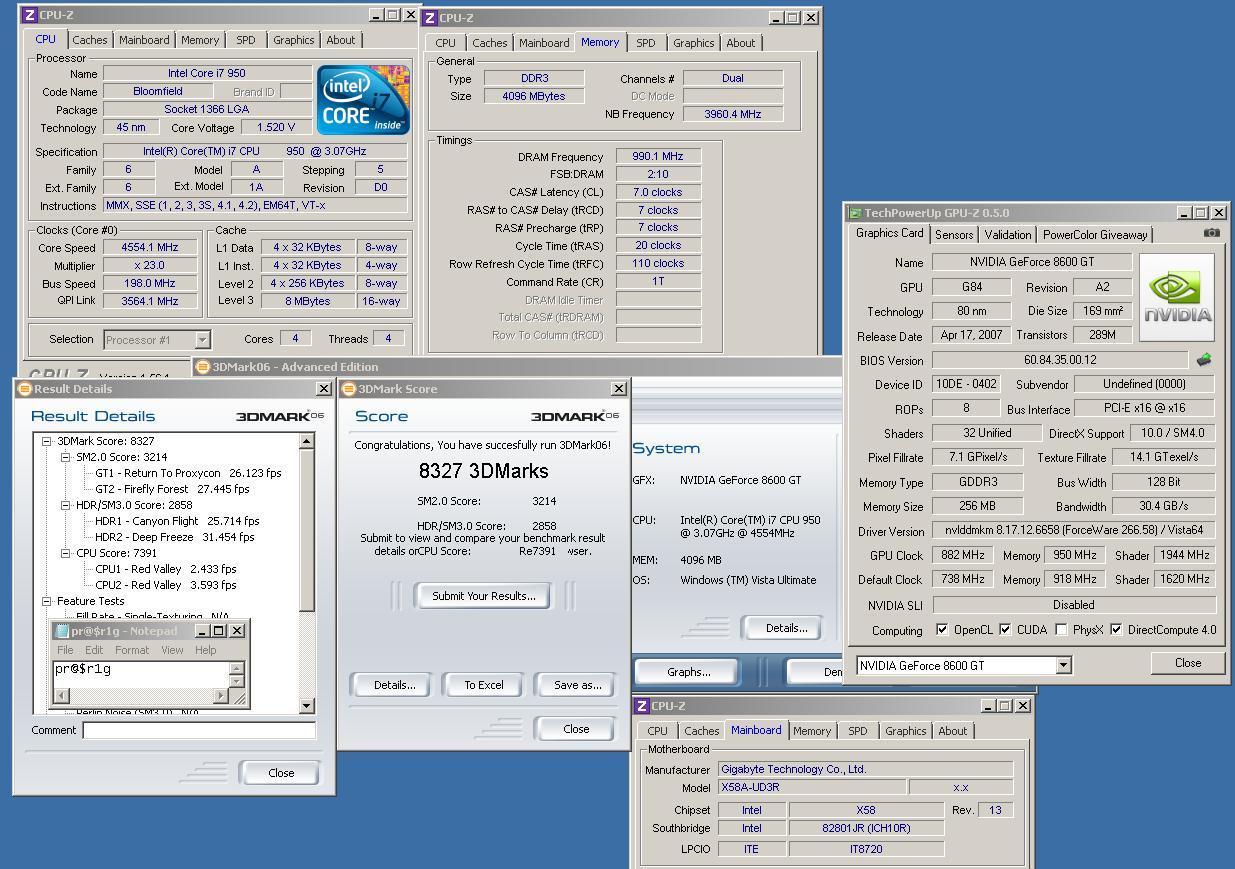Toggle the DirectCompute 4.0 checkbox
The width and height of the screenshot is (1235, 869).
pyautogui.click(x=1116, y=630)
